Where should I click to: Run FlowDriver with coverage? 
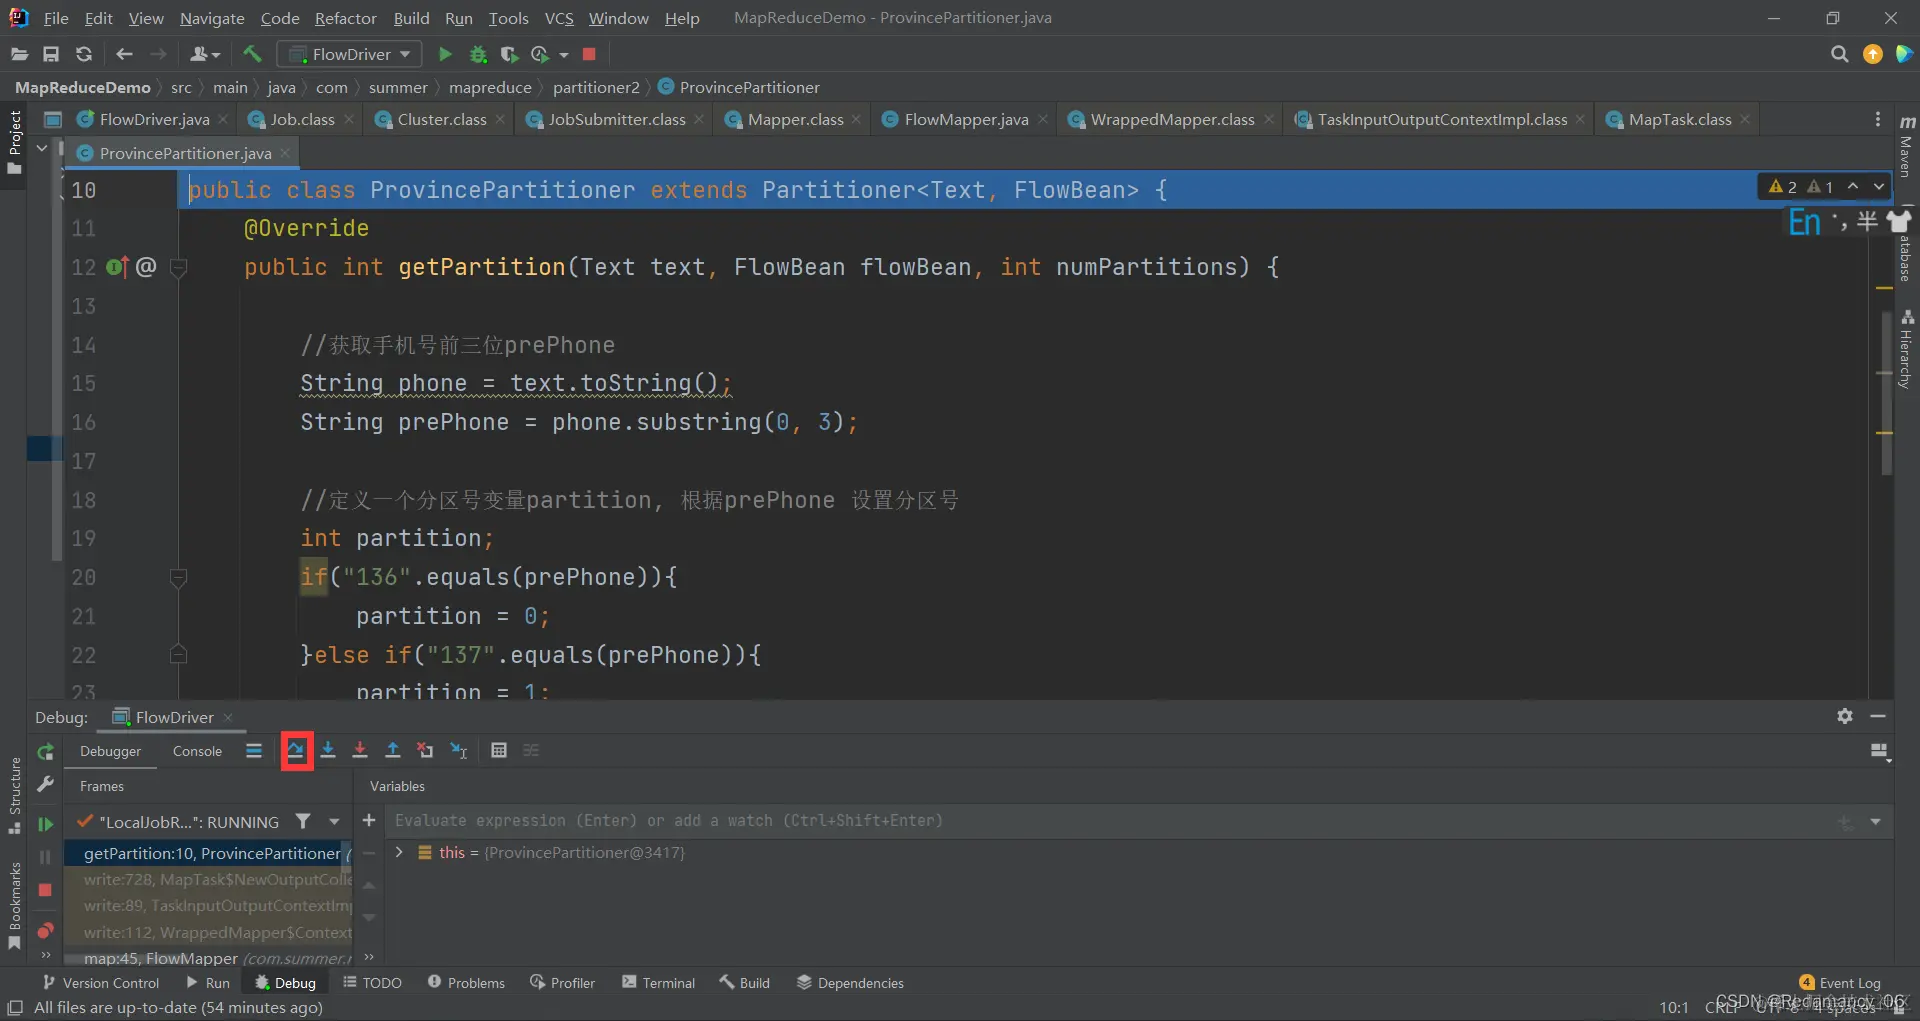point(509,54)
